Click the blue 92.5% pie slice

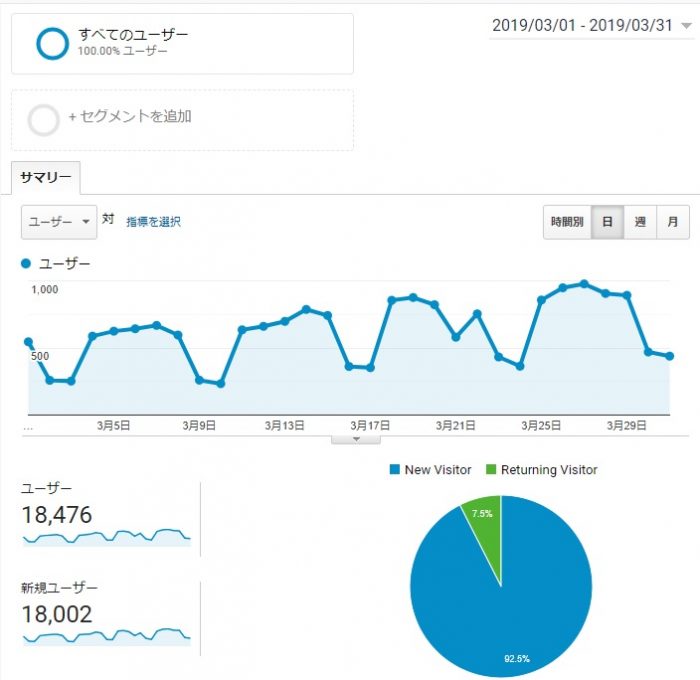point(500,600)
